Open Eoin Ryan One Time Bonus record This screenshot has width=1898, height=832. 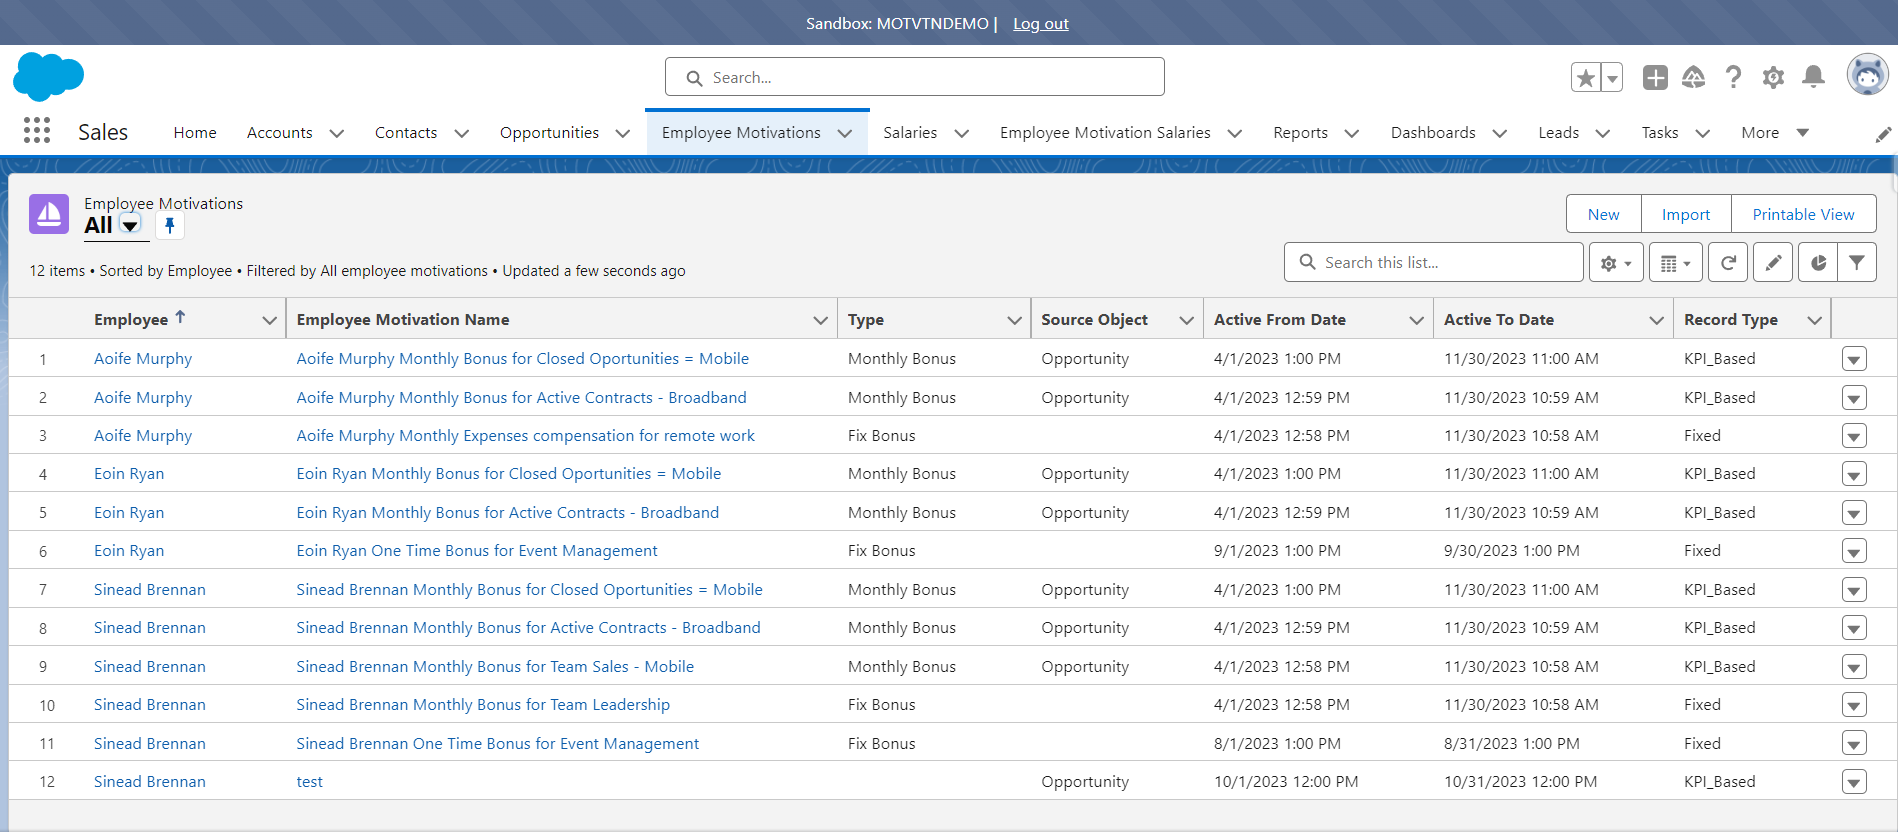point(477,551)
